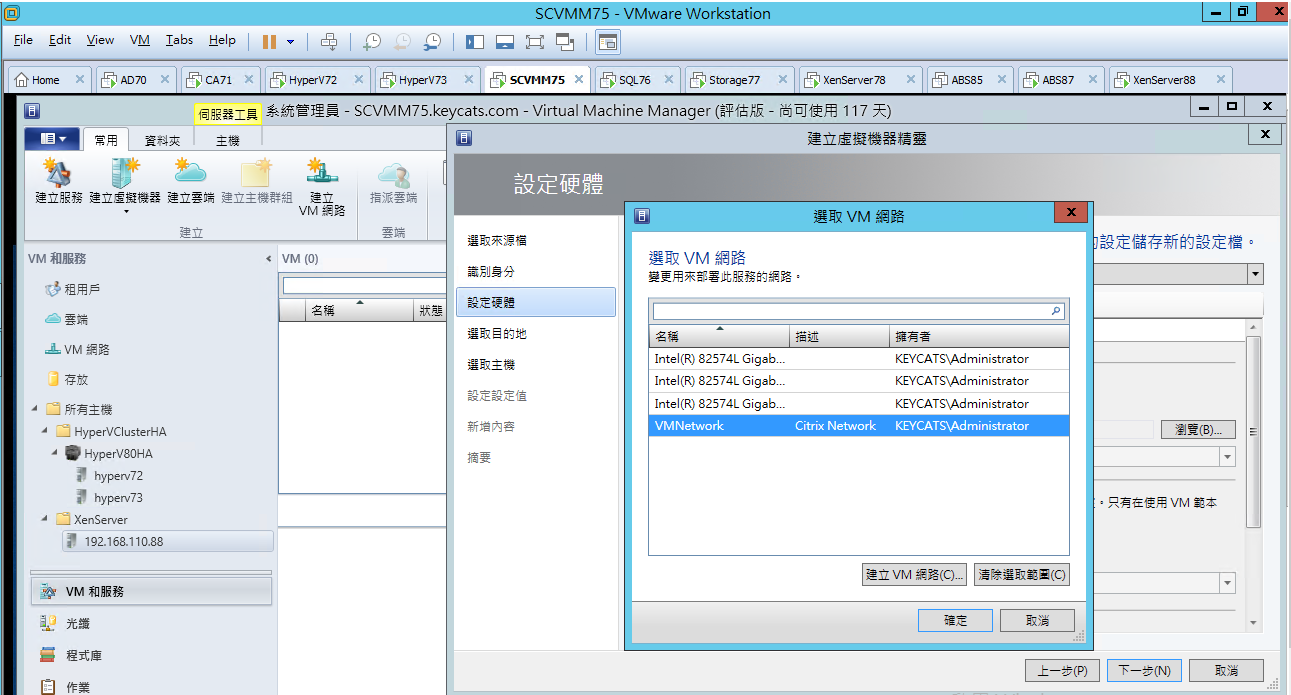
Task: Toggle the VMware library sidebar view icon
Action: [475, 41]
